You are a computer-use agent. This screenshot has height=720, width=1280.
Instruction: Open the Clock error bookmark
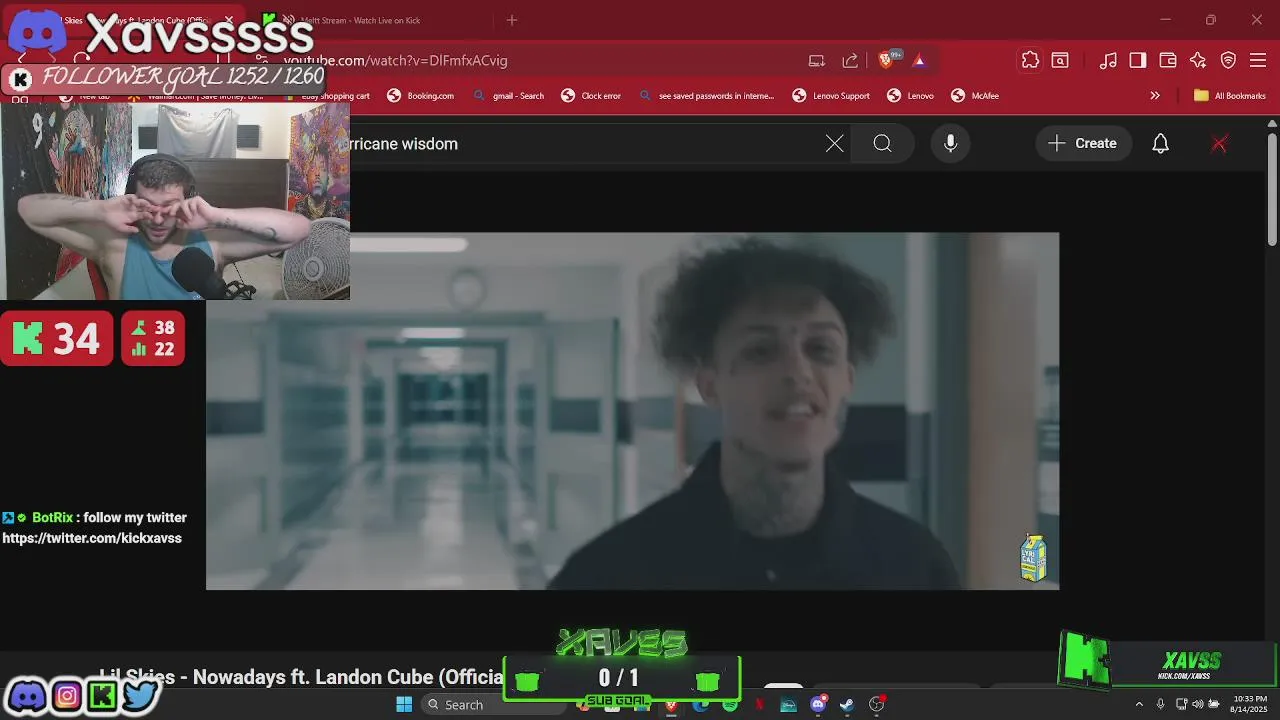pos(592,96)
